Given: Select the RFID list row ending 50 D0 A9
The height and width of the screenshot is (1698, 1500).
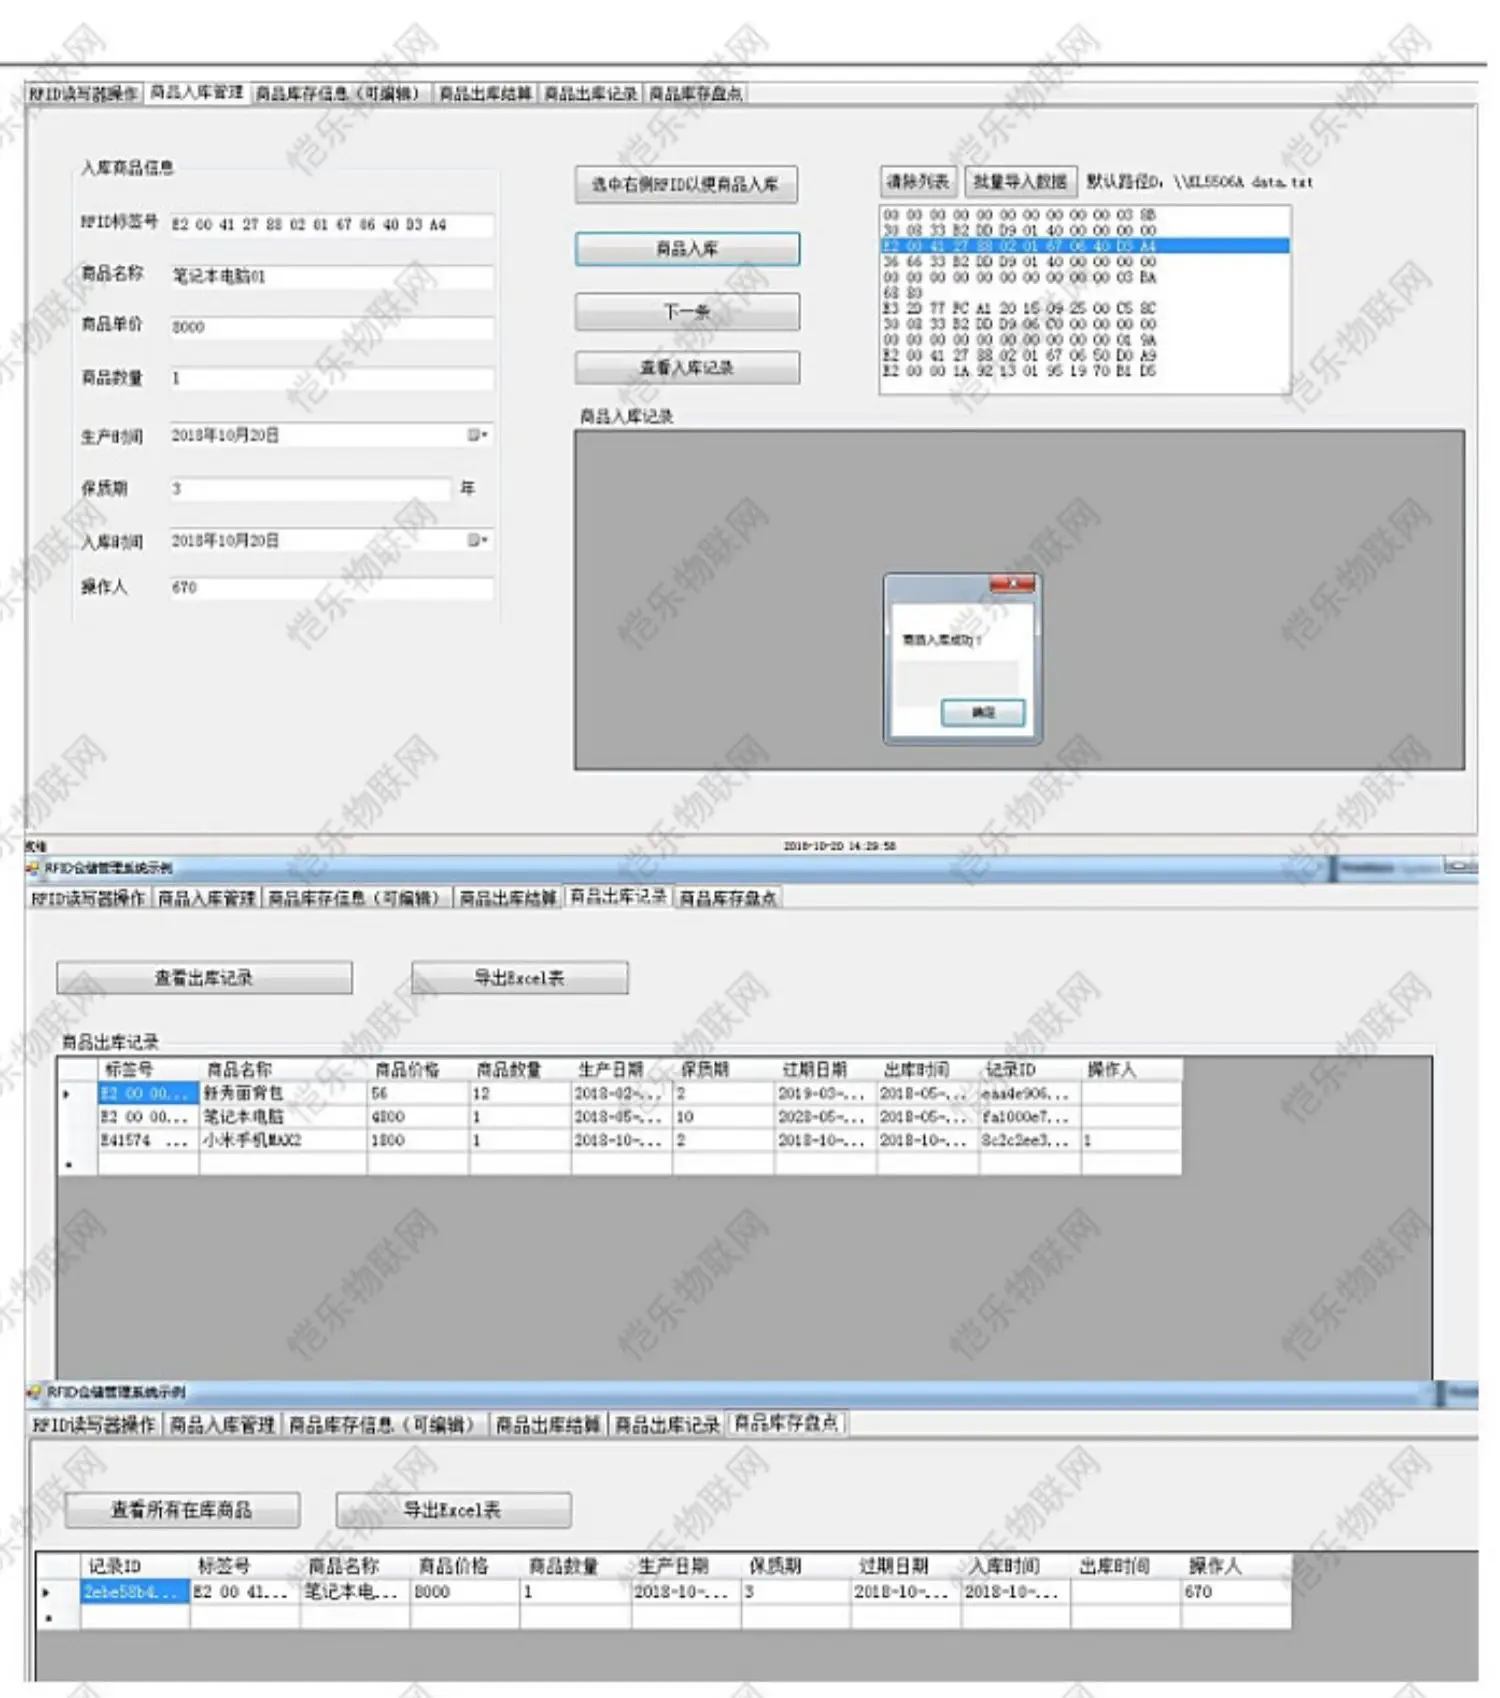Looking at the screenshot, I should [x=1085, y=355].
